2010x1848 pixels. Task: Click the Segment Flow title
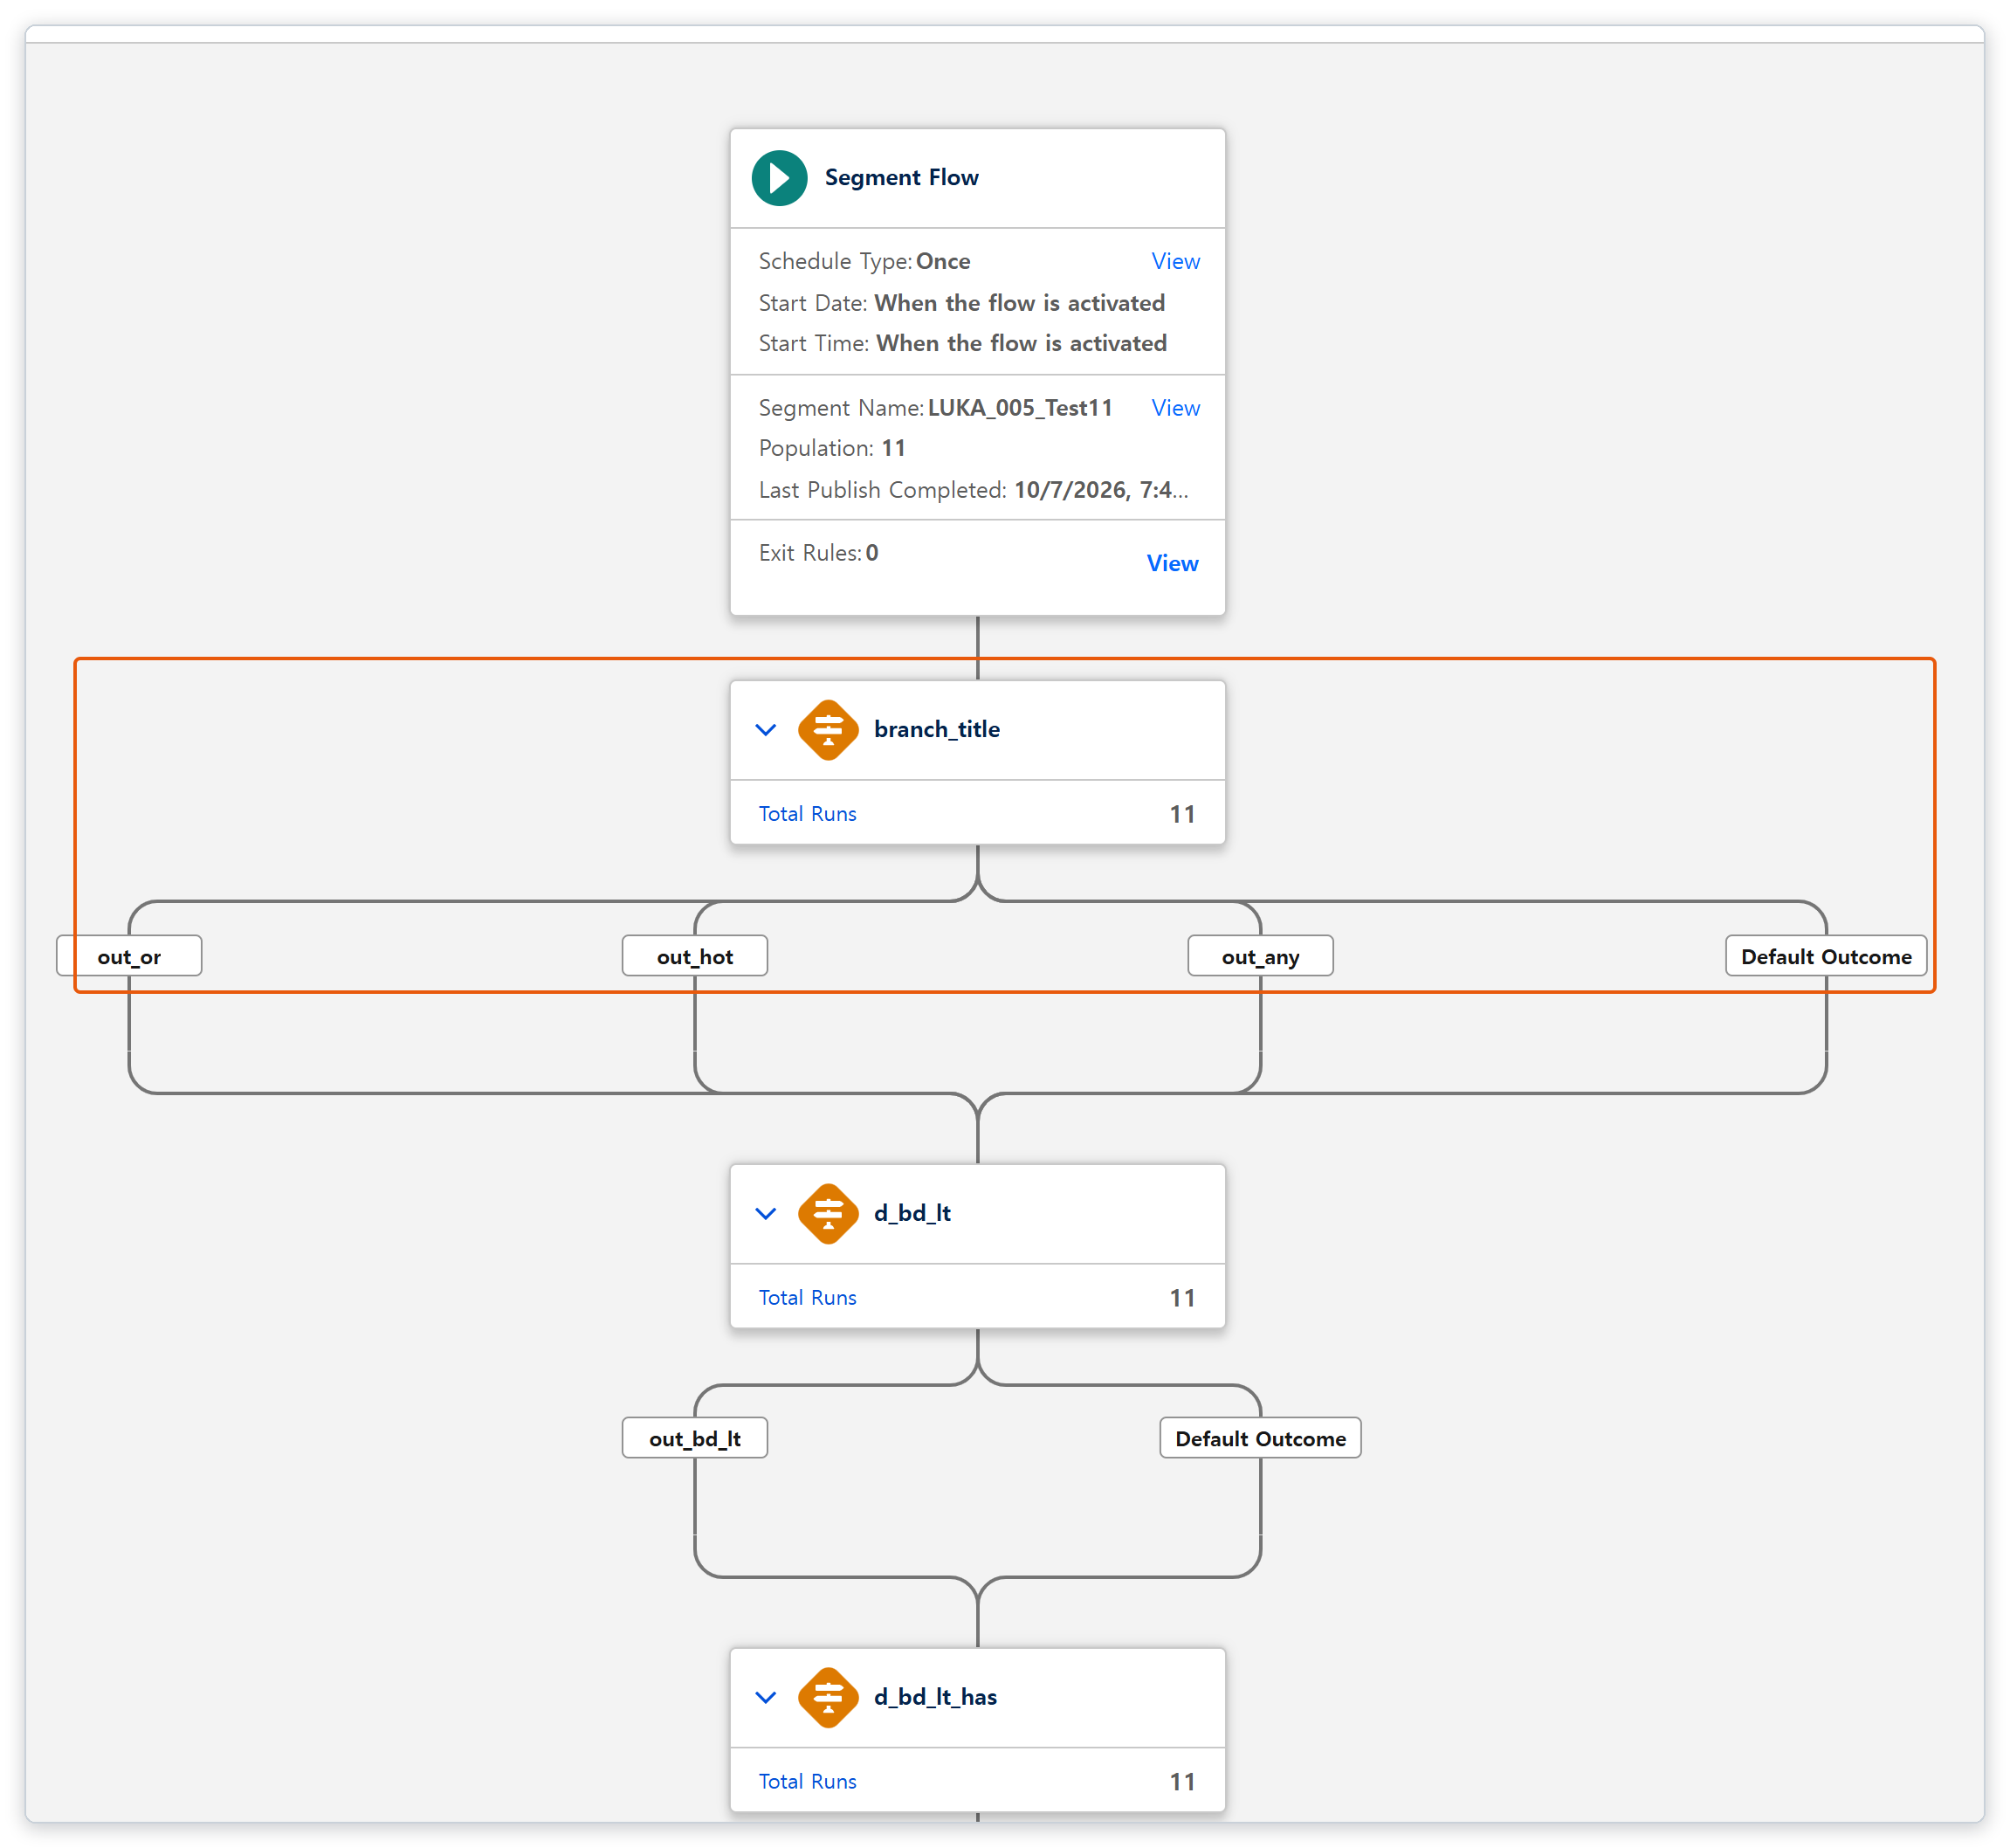(x=901, y=178)
